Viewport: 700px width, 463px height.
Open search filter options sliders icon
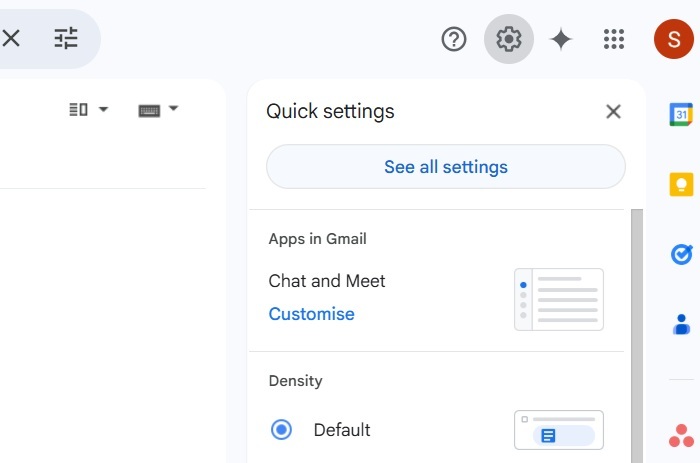tap(66, 38)
